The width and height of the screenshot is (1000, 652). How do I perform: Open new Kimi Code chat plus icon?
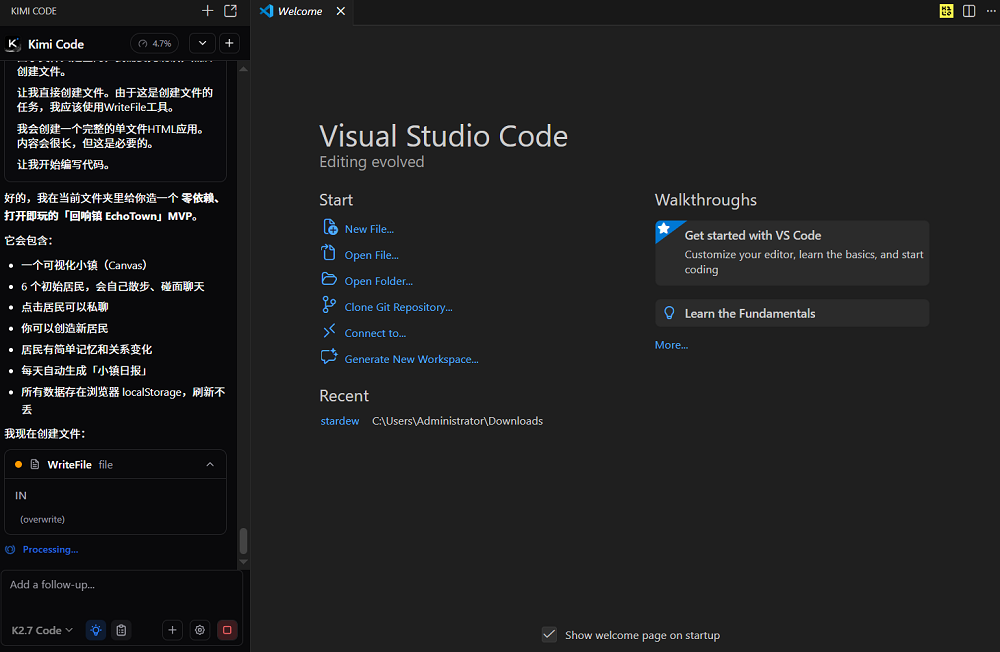(230, 43)
